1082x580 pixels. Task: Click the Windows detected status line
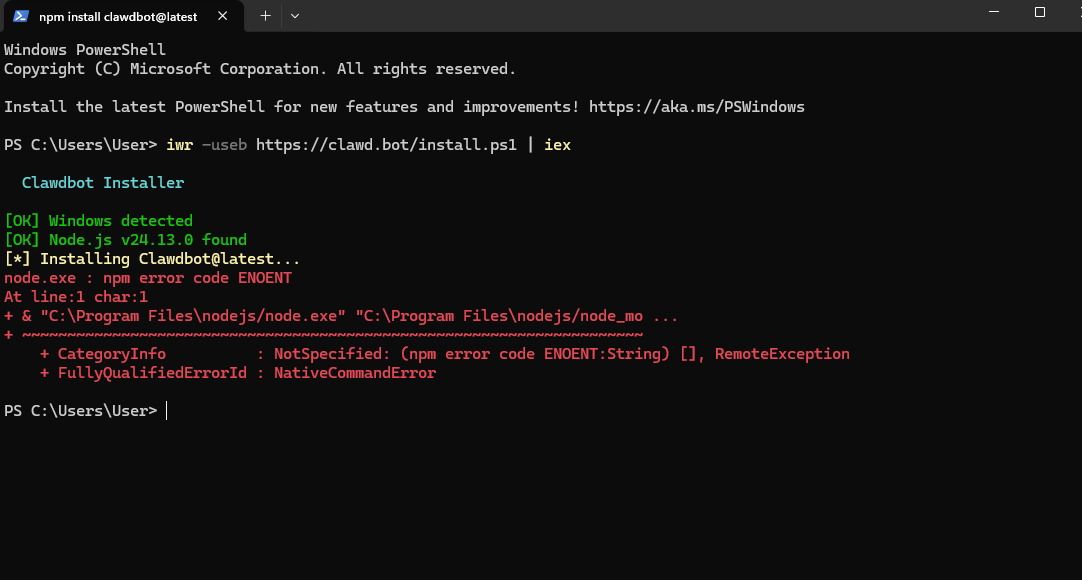point(98,221)
